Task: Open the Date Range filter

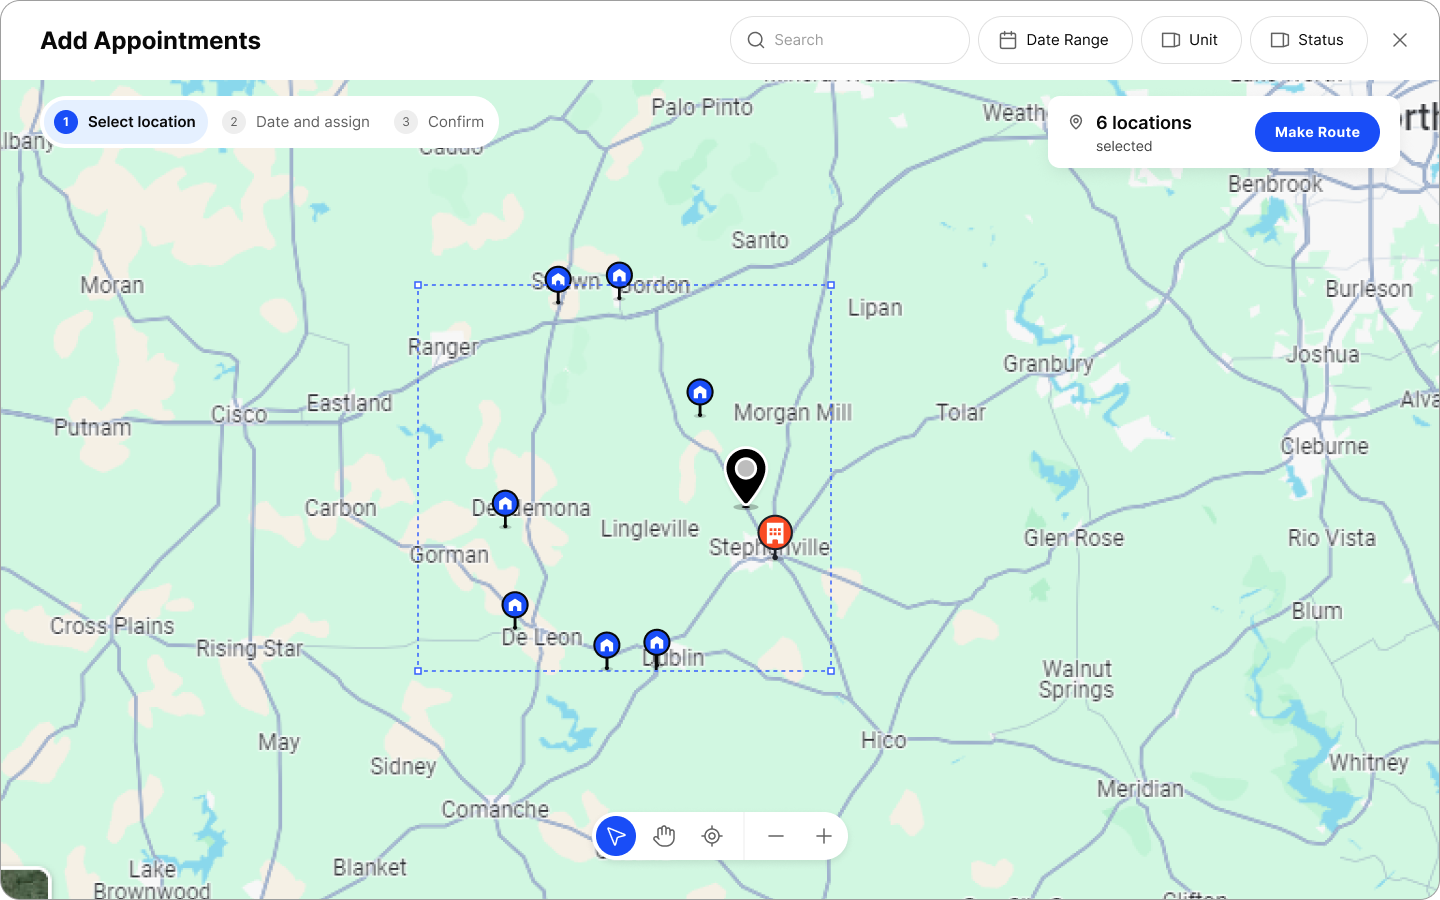Action: pos(1055,40)
